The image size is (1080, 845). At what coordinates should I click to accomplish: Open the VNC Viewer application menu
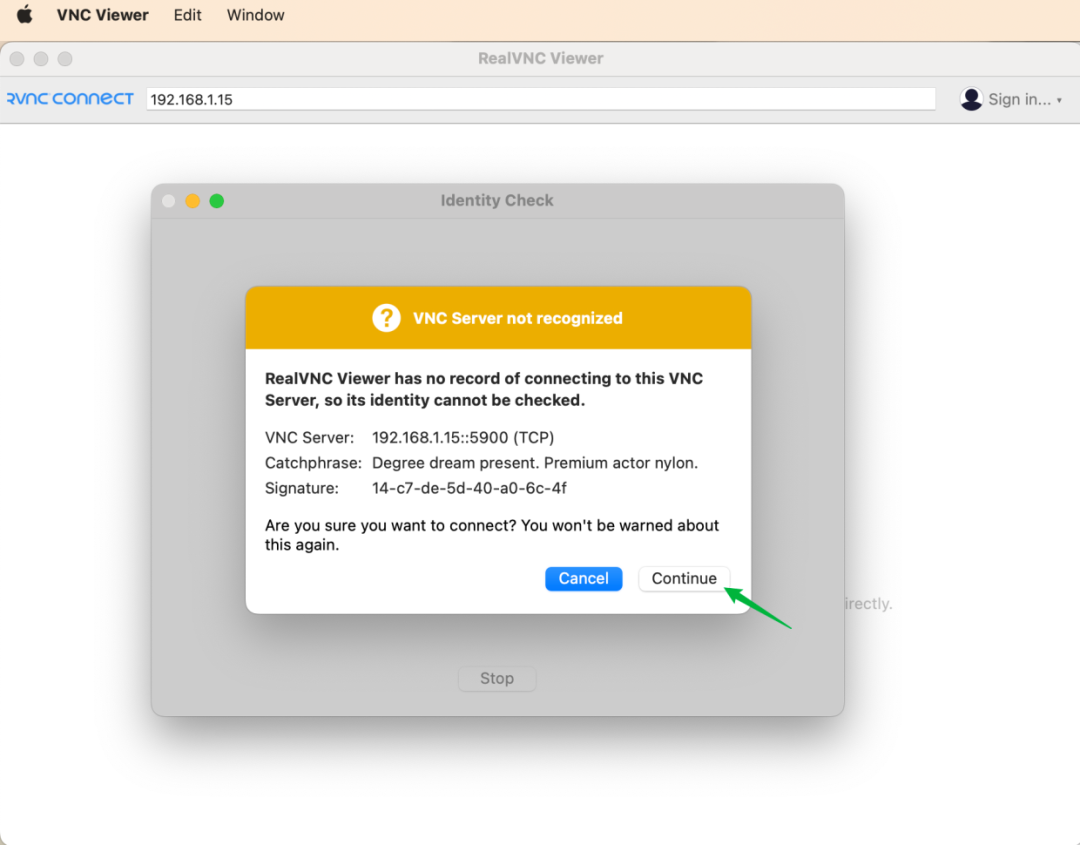[x=103, y=15]
